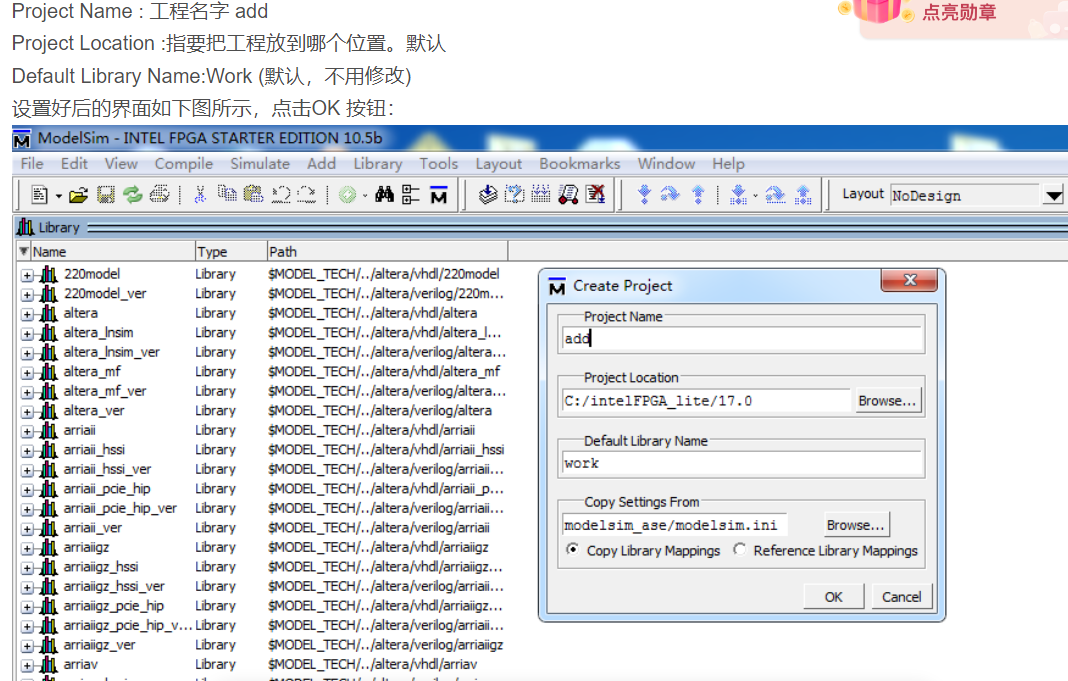Open dropdown arrow beside green circle icon
Image resolution: width=1068 pixels, height=681 pixels.
tap(365, 196)
